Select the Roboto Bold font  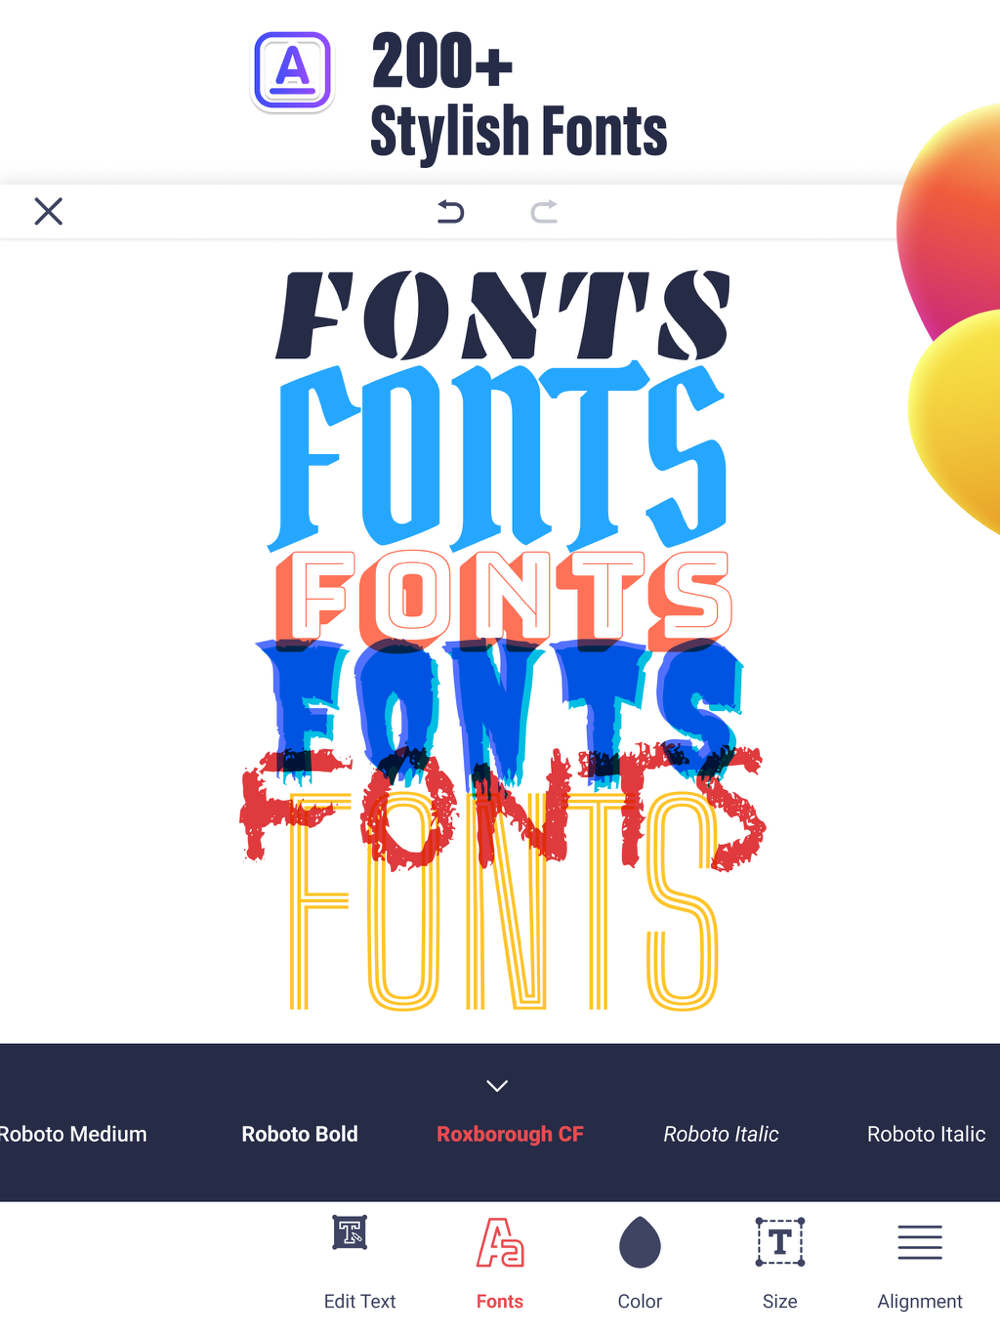click(x=300, y=1134)
